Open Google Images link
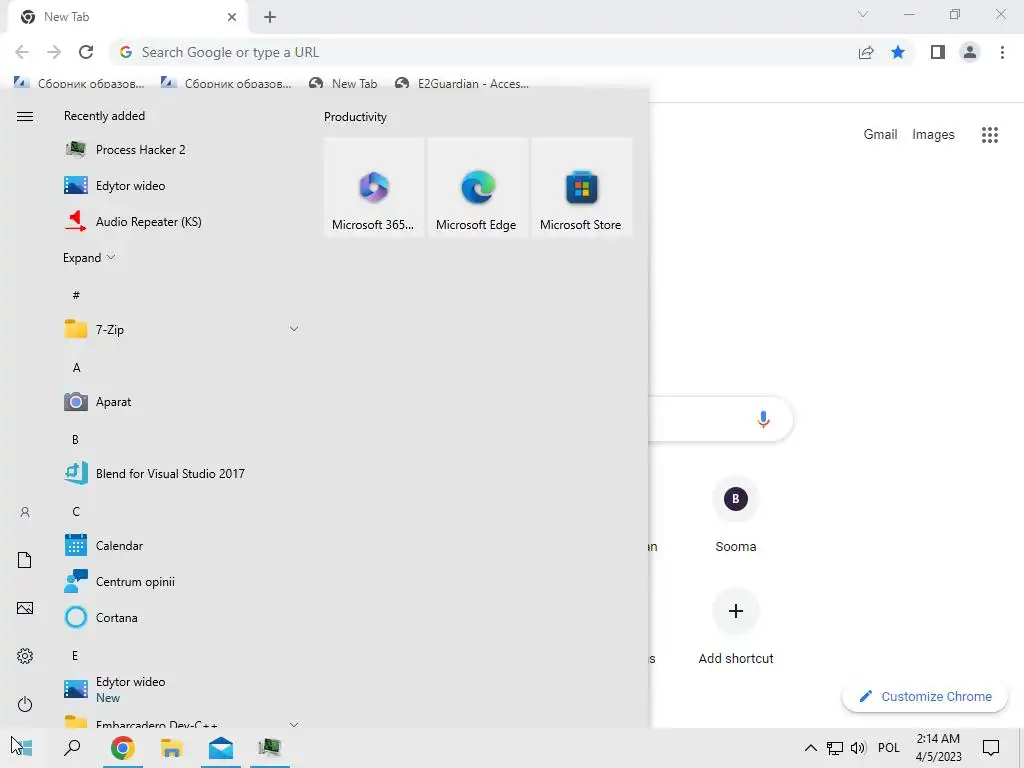 pos(933,134)
